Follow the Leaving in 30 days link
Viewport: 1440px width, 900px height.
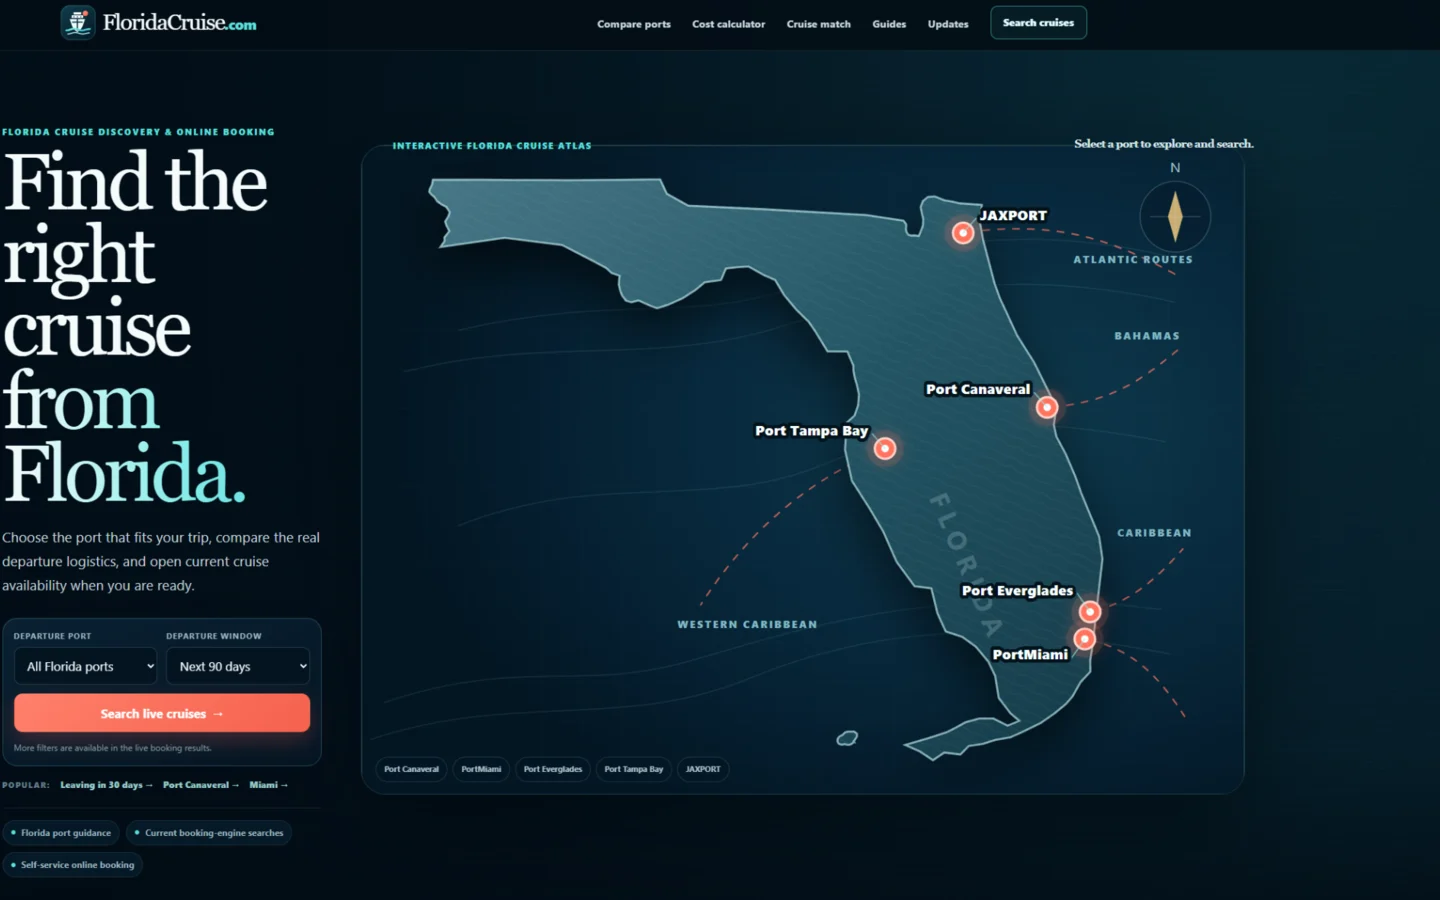point(106,785)
